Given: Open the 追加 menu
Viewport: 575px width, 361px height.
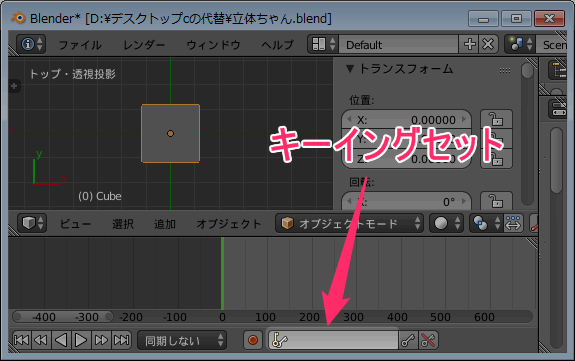Looking at the screenshot, I should [165, 224].
